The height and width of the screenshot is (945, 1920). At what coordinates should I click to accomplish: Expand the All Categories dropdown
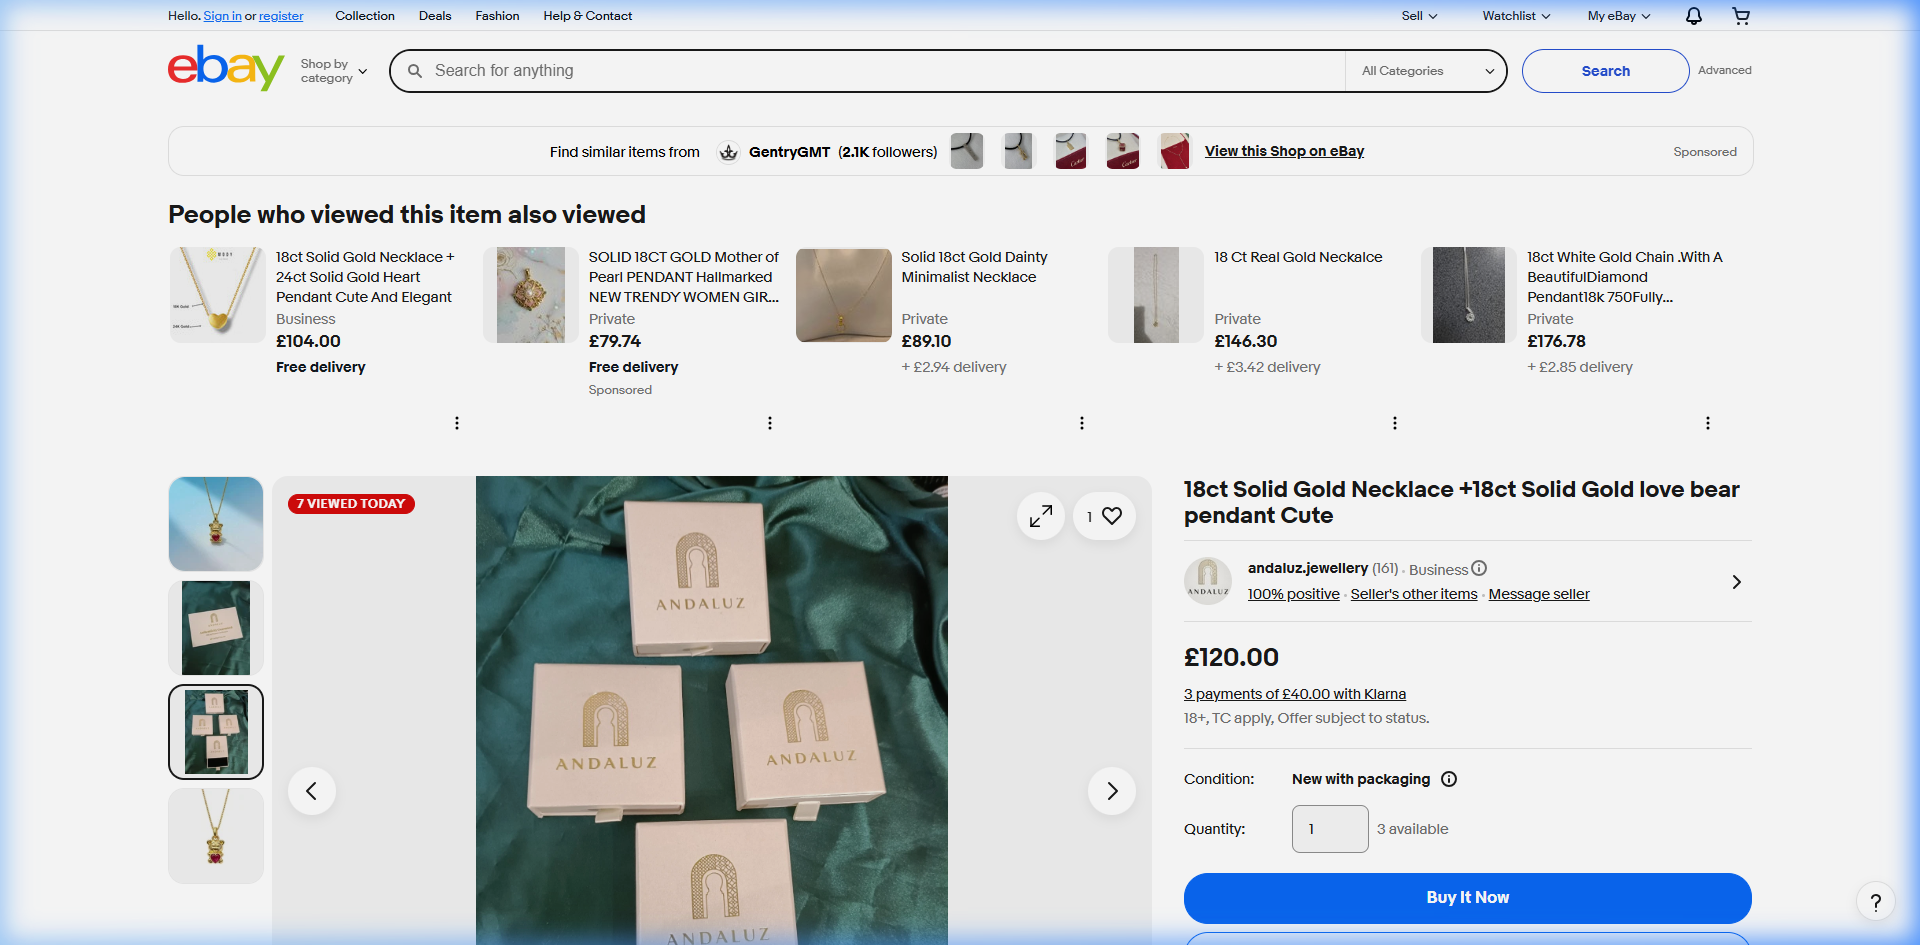click(1427, 71)
